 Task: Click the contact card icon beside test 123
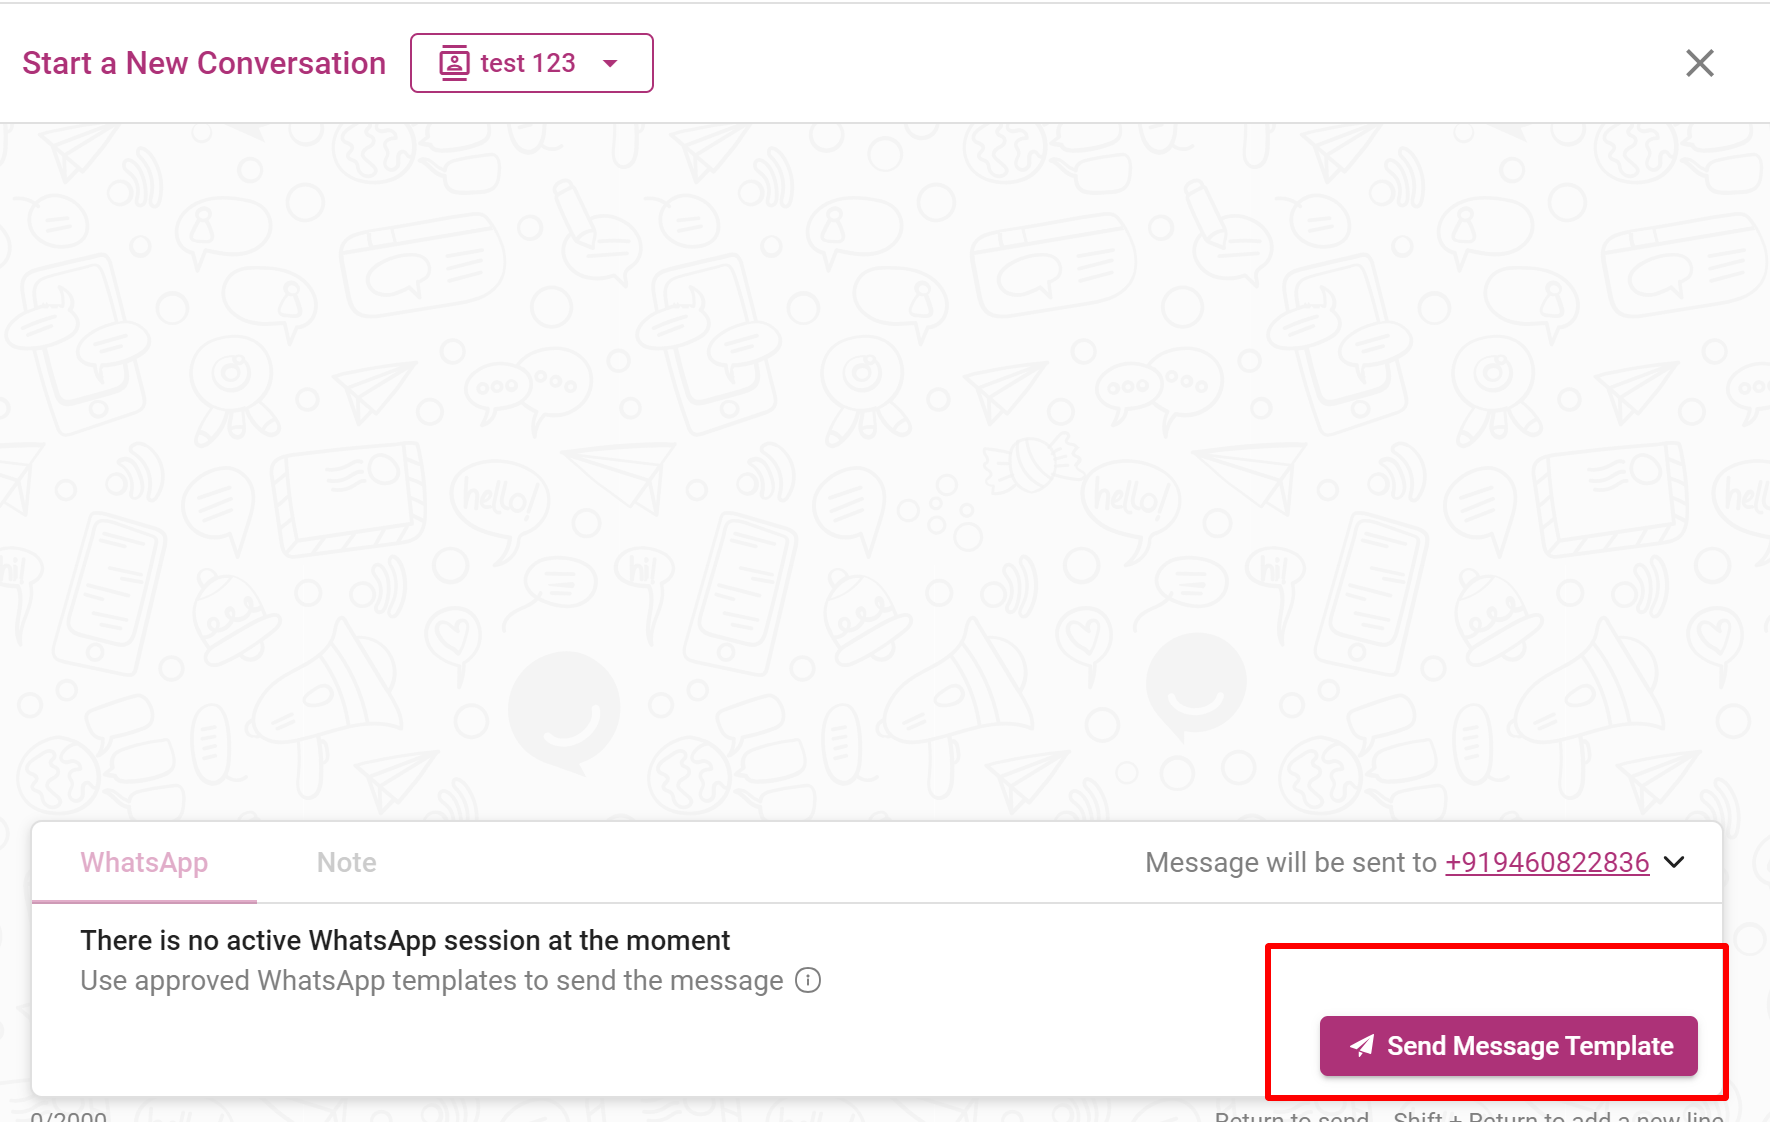tap(454, 63)
